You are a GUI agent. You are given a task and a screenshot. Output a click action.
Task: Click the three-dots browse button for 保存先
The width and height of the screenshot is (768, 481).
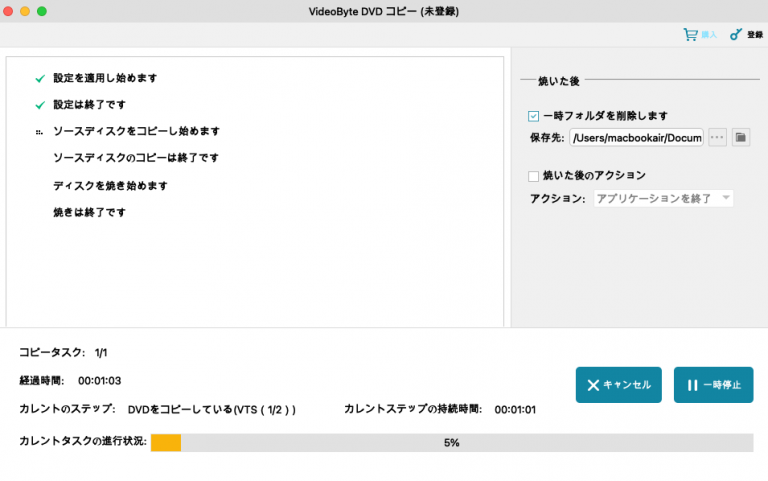[x=717, y=137]
